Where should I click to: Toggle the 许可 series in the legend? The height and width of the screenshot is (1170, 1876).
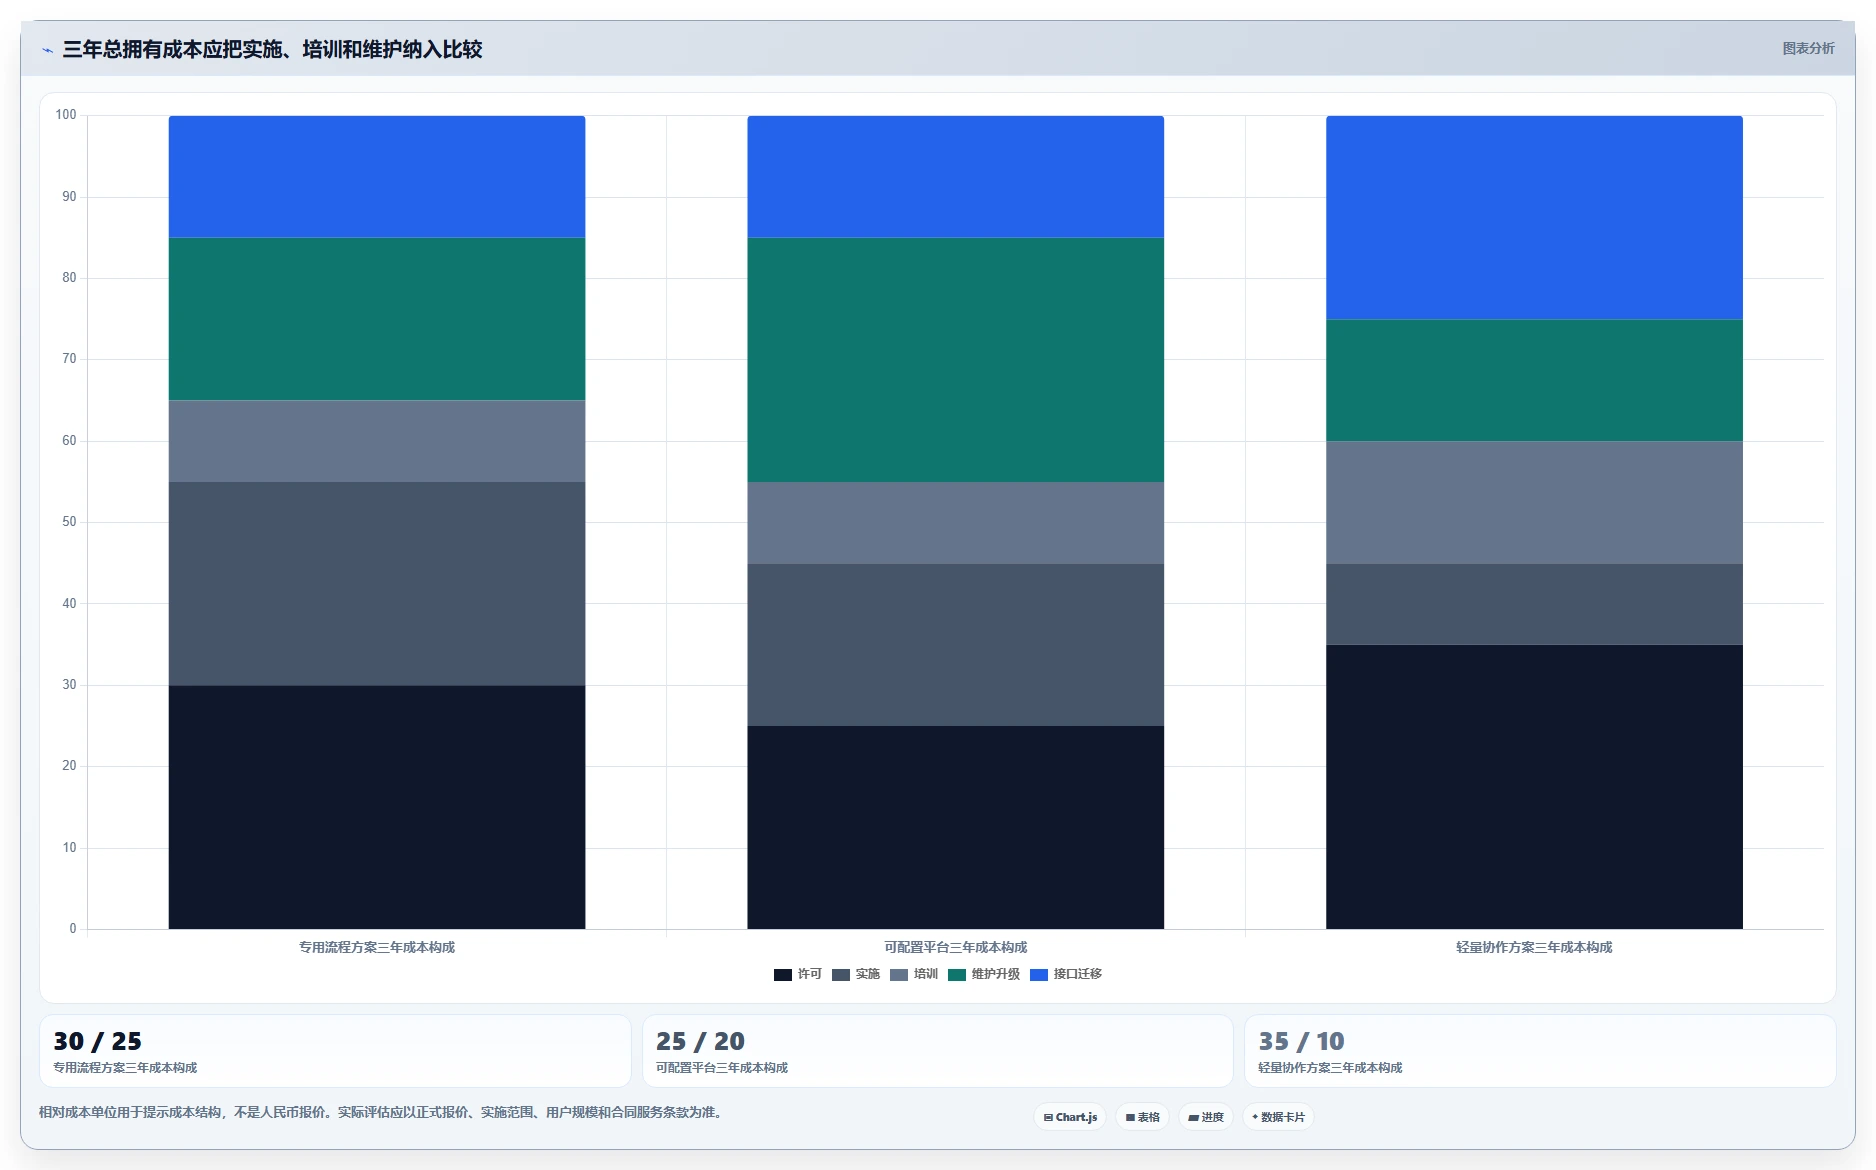798,974
